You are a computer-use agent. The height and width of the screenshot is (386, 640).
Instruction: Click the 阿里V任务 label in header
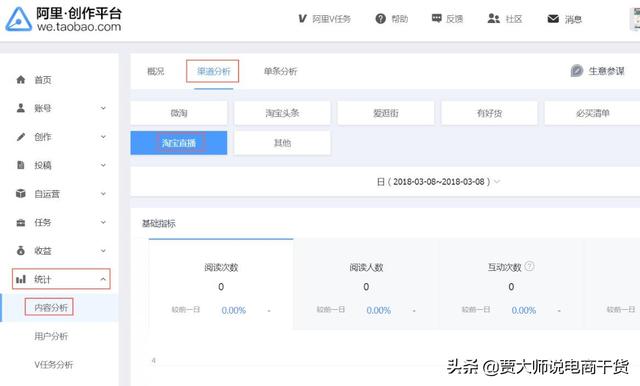331,19
